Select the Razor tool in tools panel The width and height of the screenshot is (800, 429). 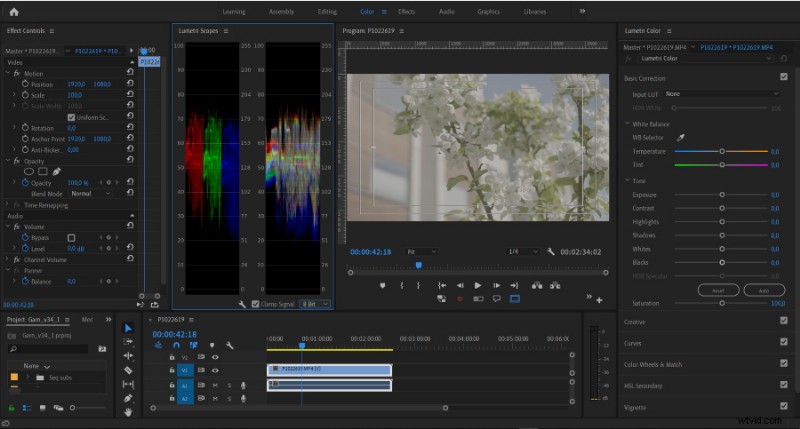128,369
